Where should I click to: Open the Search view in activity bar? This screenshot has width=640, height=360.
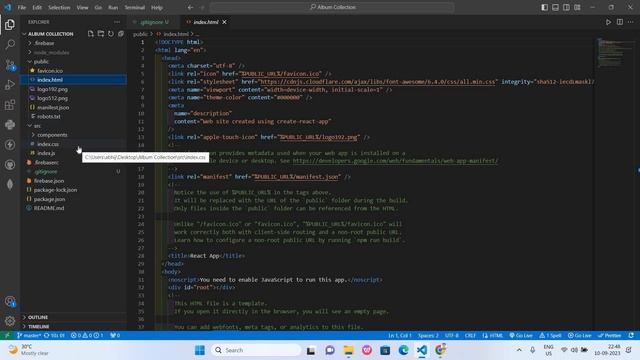click(x=10, y=44)
